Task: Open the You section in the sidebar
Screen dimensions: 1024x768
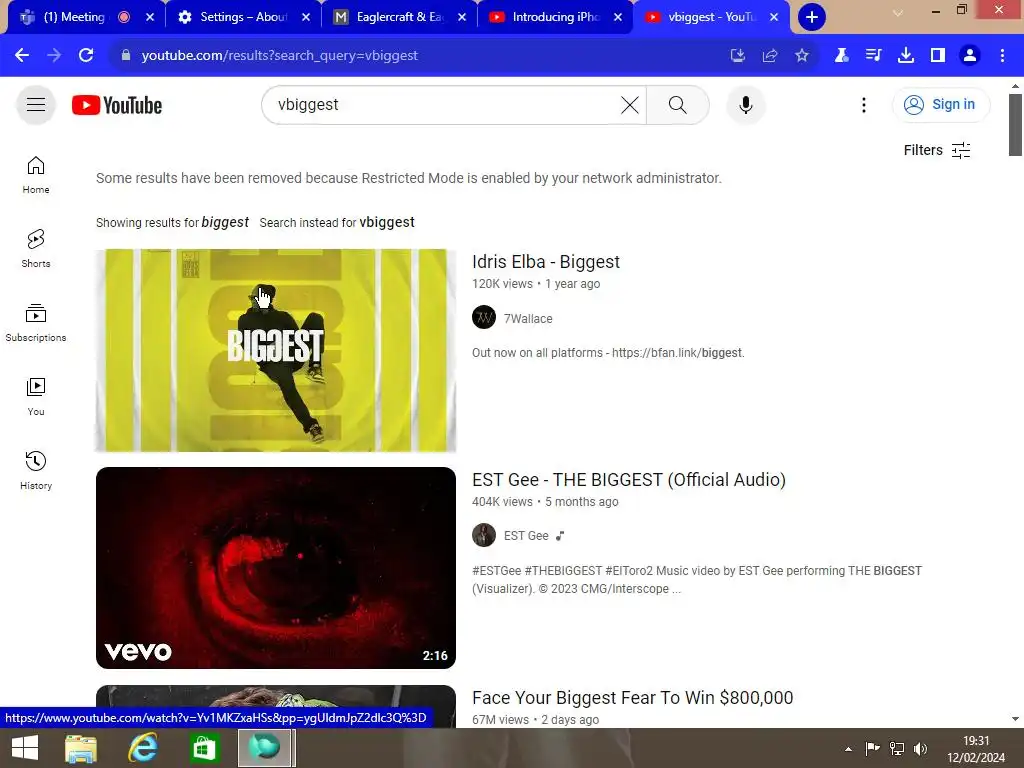Action: (36, 396)
